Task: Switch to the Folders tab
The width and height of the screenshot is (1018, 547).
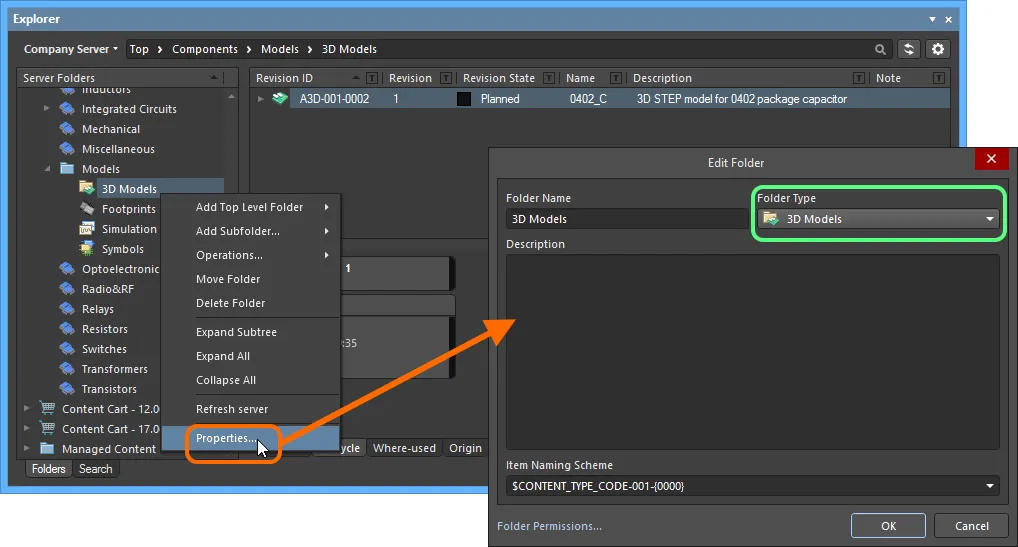Action: tap(49, 468)
